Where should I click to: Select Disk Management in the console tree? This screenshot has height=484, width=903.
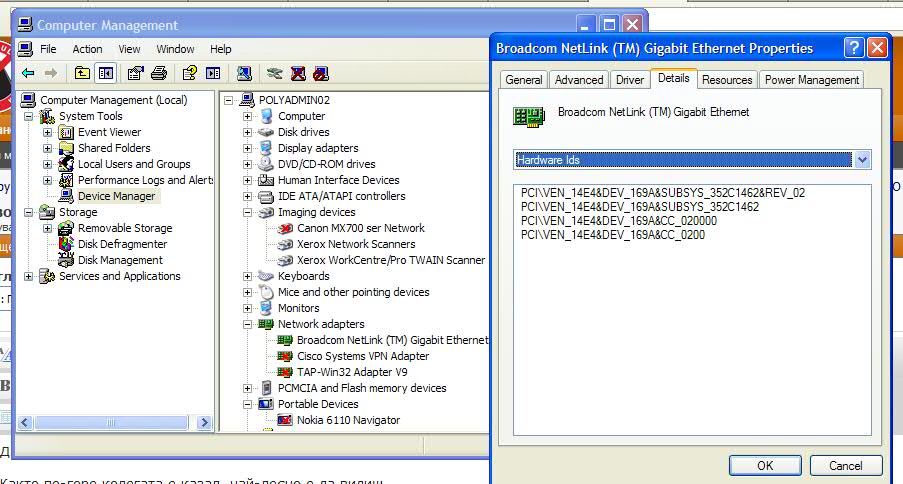coord(120,260)
